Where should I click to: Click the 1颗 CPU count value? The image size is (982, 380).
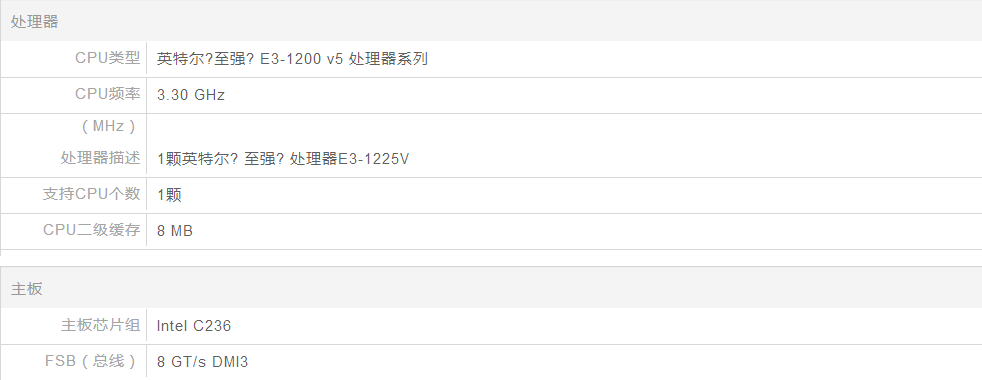(169, 195)
